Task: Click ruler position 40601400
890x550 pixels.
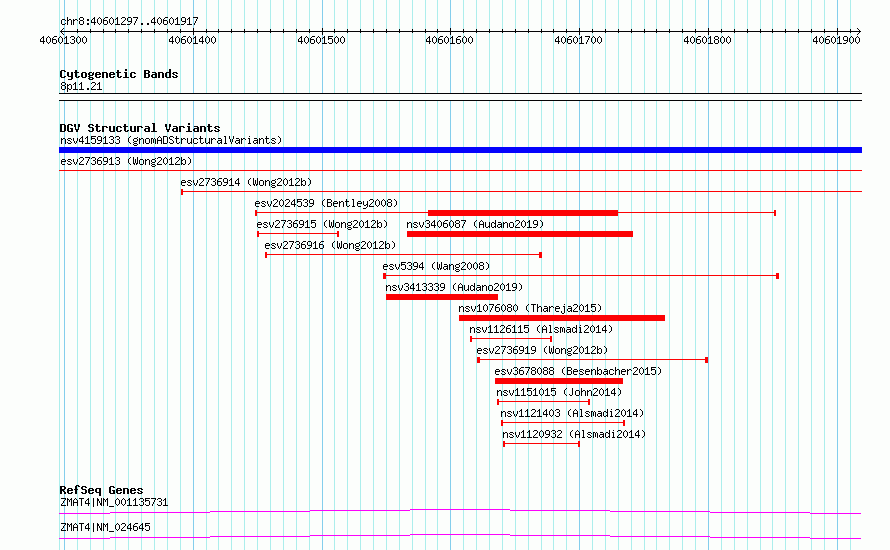Action: [x=192, y=40]
